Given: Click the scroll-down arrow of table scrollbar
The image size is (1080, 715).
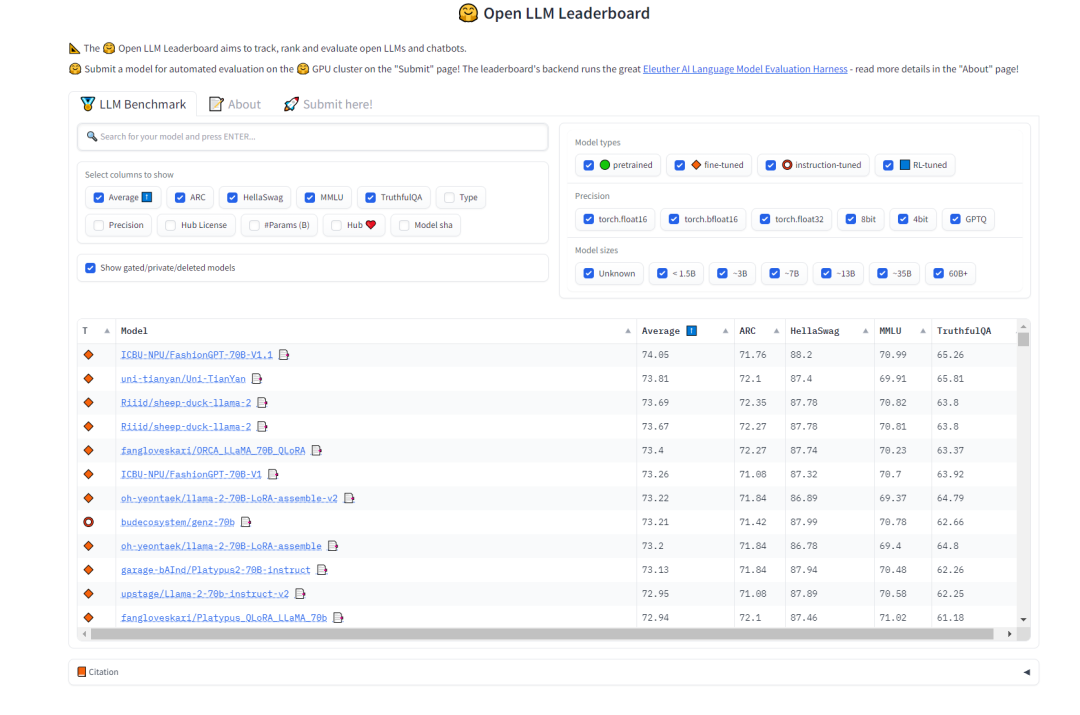Looking at the screenshot, I should coord(1024,619).
